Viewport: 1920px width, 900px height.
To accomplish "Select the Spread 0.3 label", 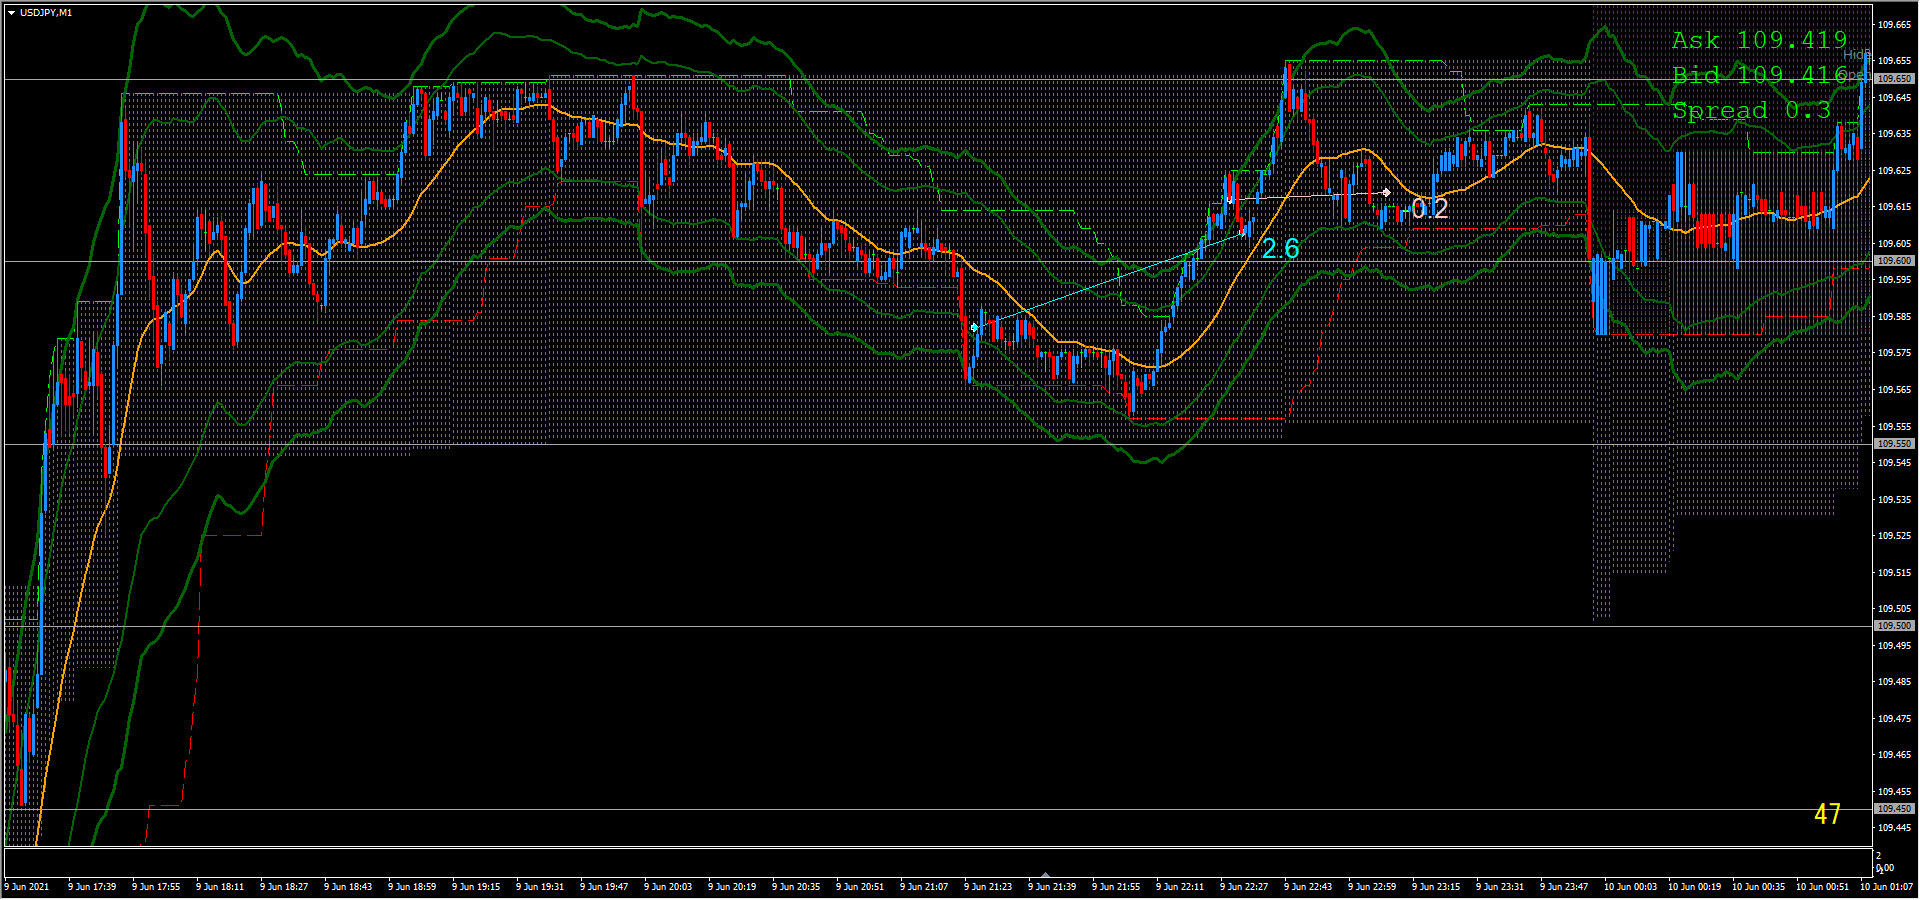I will (x=1751, y=110).
